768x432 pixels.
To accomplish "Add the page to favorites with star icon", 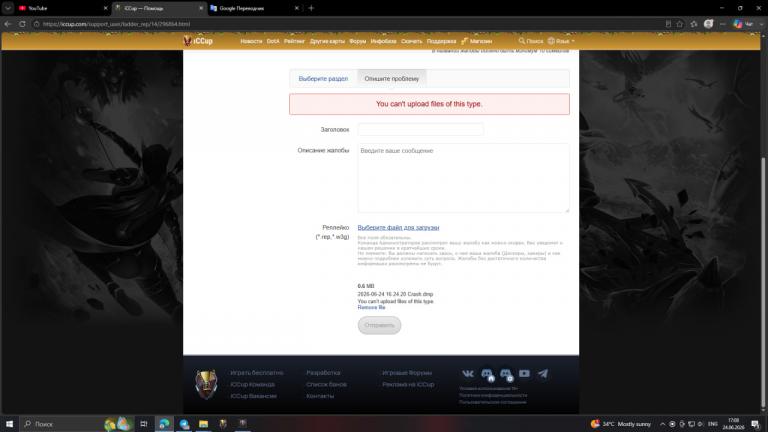I will [x=679, y=24].
